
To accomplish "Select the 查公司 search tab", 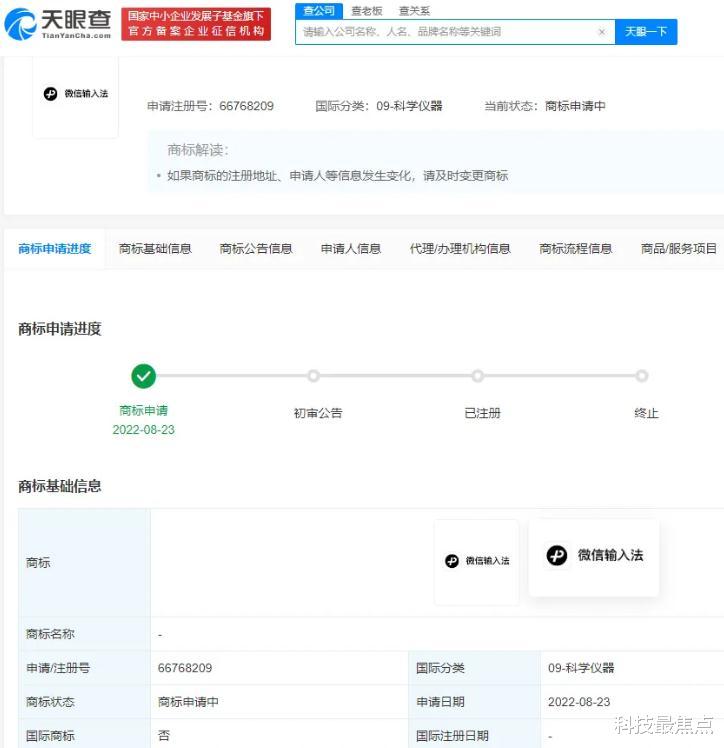I will 319,11.
